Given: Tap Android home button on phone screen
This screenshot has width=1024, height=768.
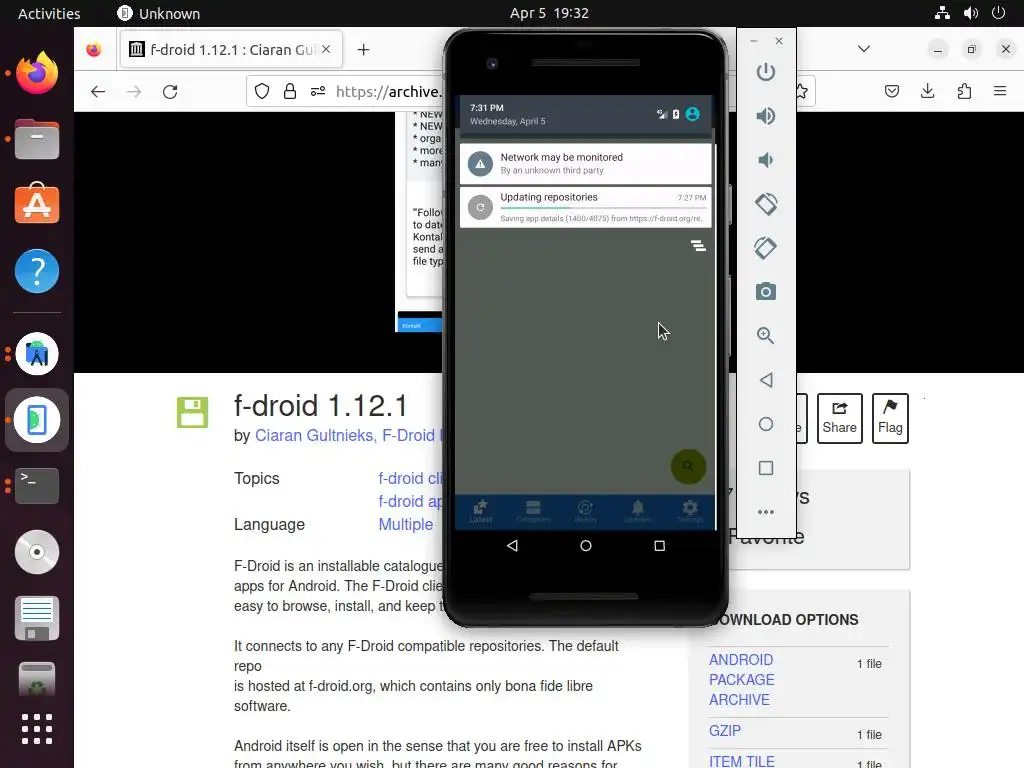Looking at the screenshot, I should pos(586,545).
